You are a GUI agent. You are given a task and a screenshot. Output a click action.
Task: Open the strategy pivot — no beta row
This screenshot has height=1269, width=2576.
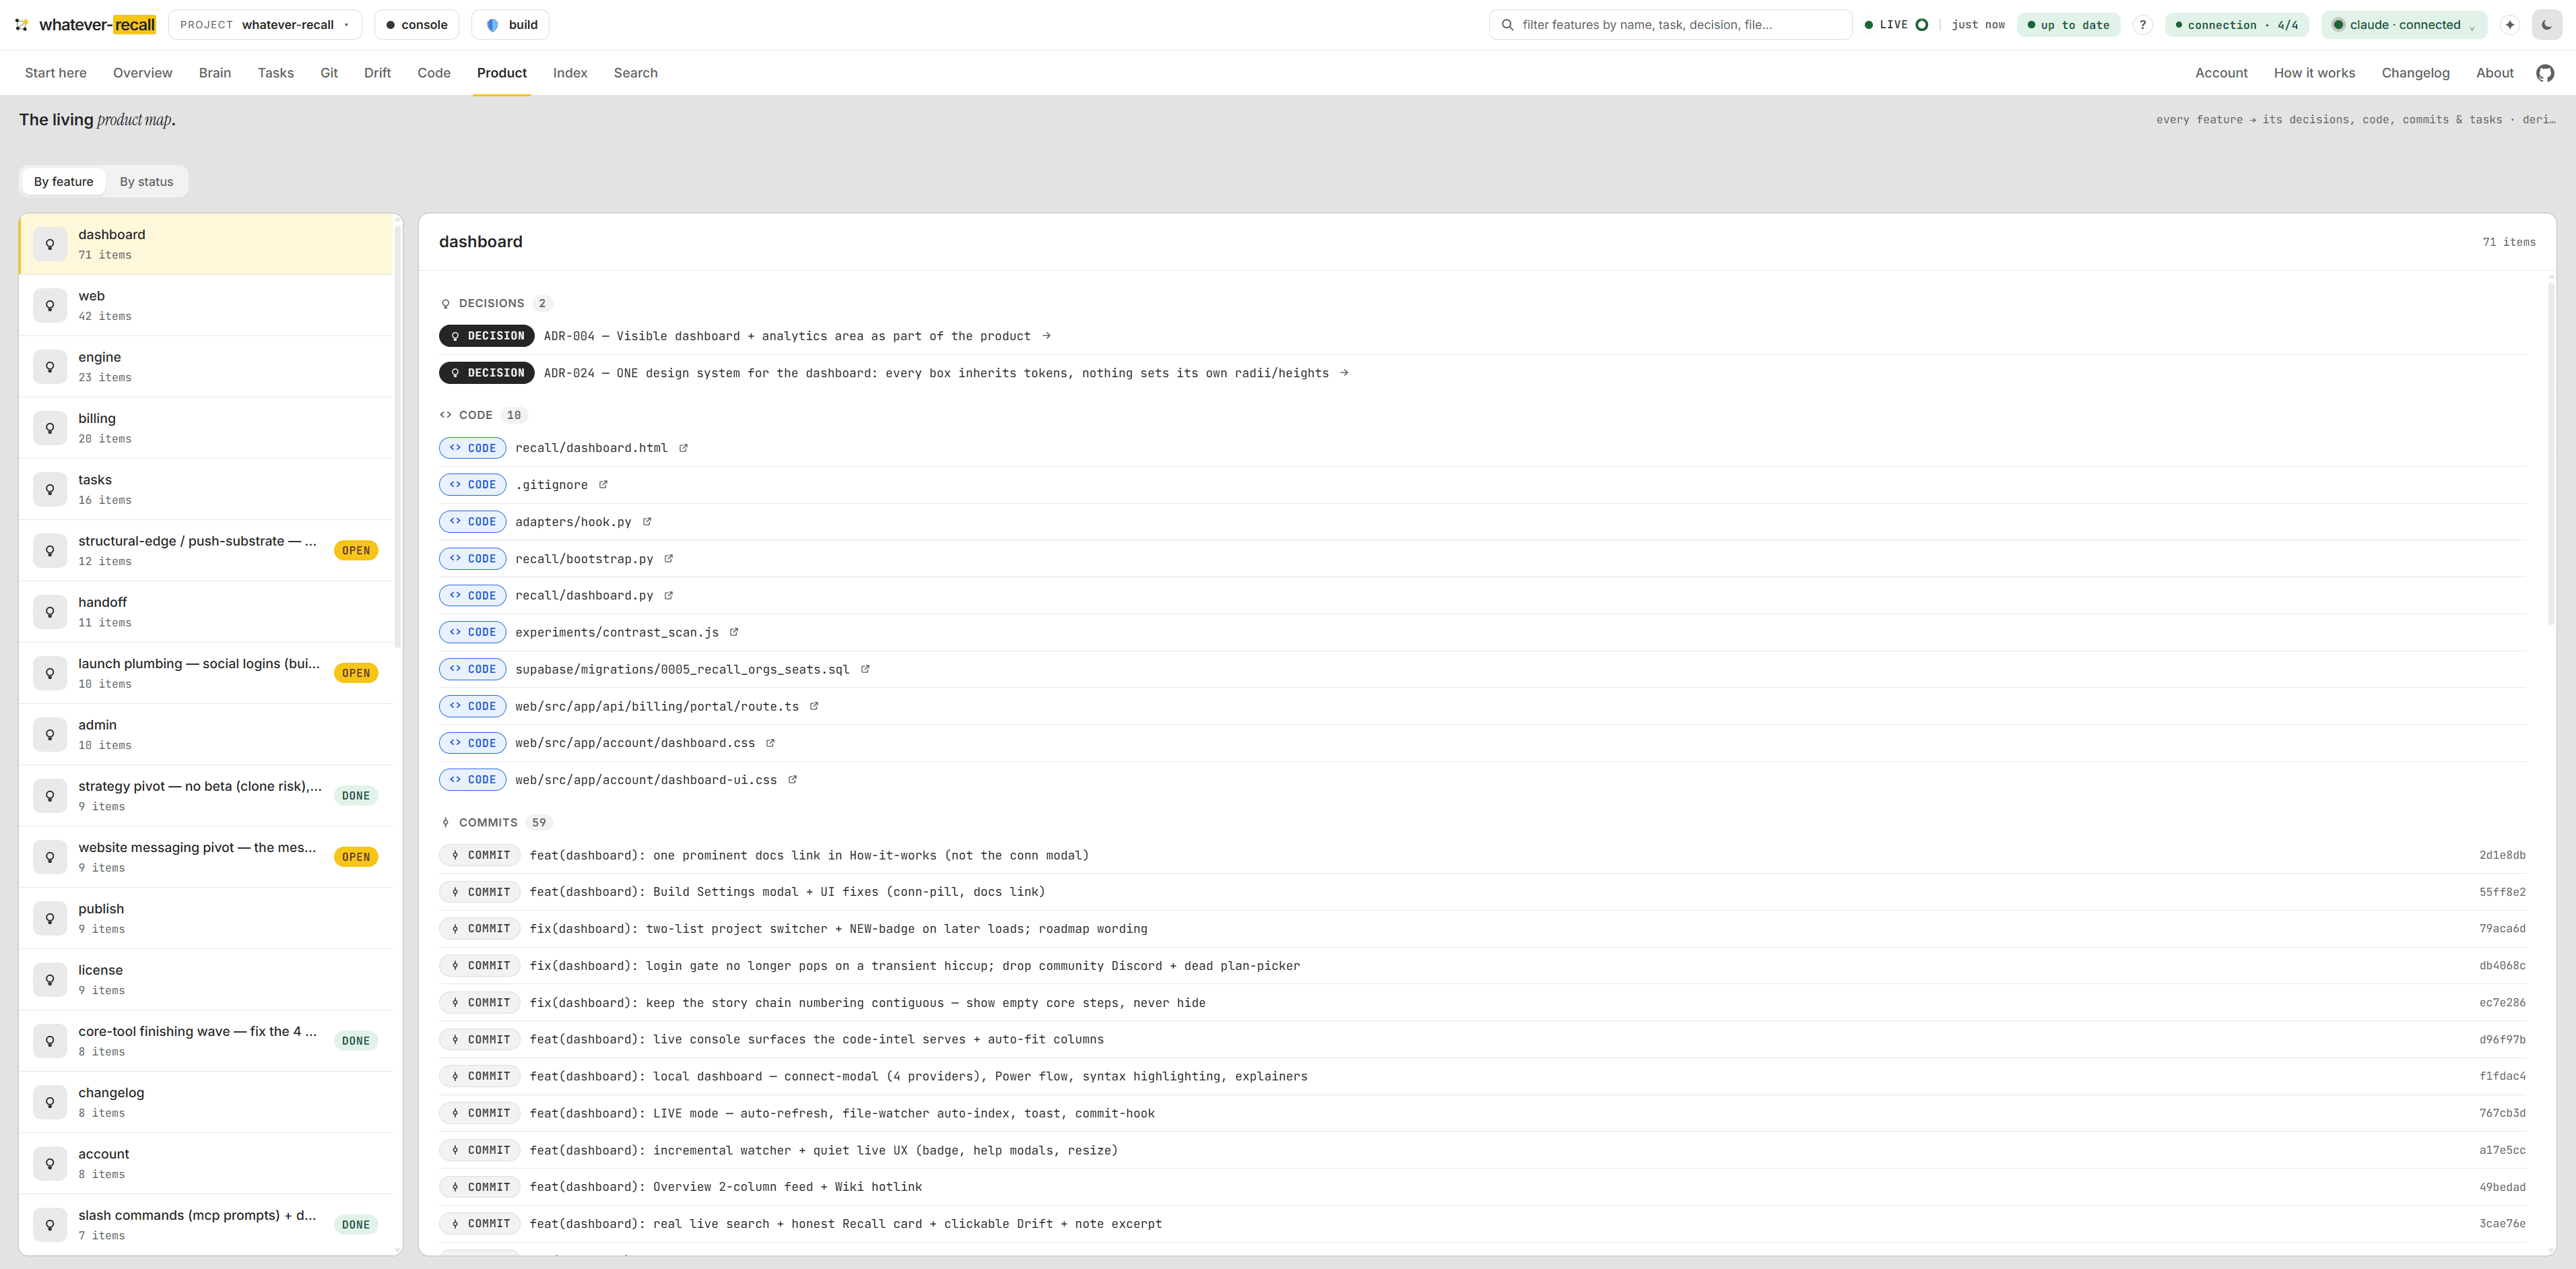[x=207, y=796]
